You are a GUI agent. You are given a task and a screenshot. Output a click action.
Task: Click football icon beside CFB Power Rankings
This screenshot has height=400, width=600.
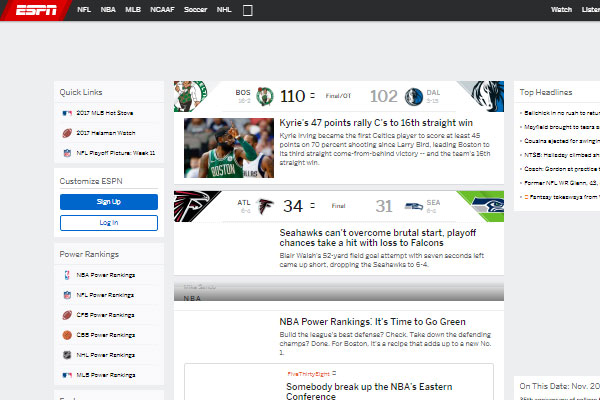pyautogui.click(x=67, y=315)
